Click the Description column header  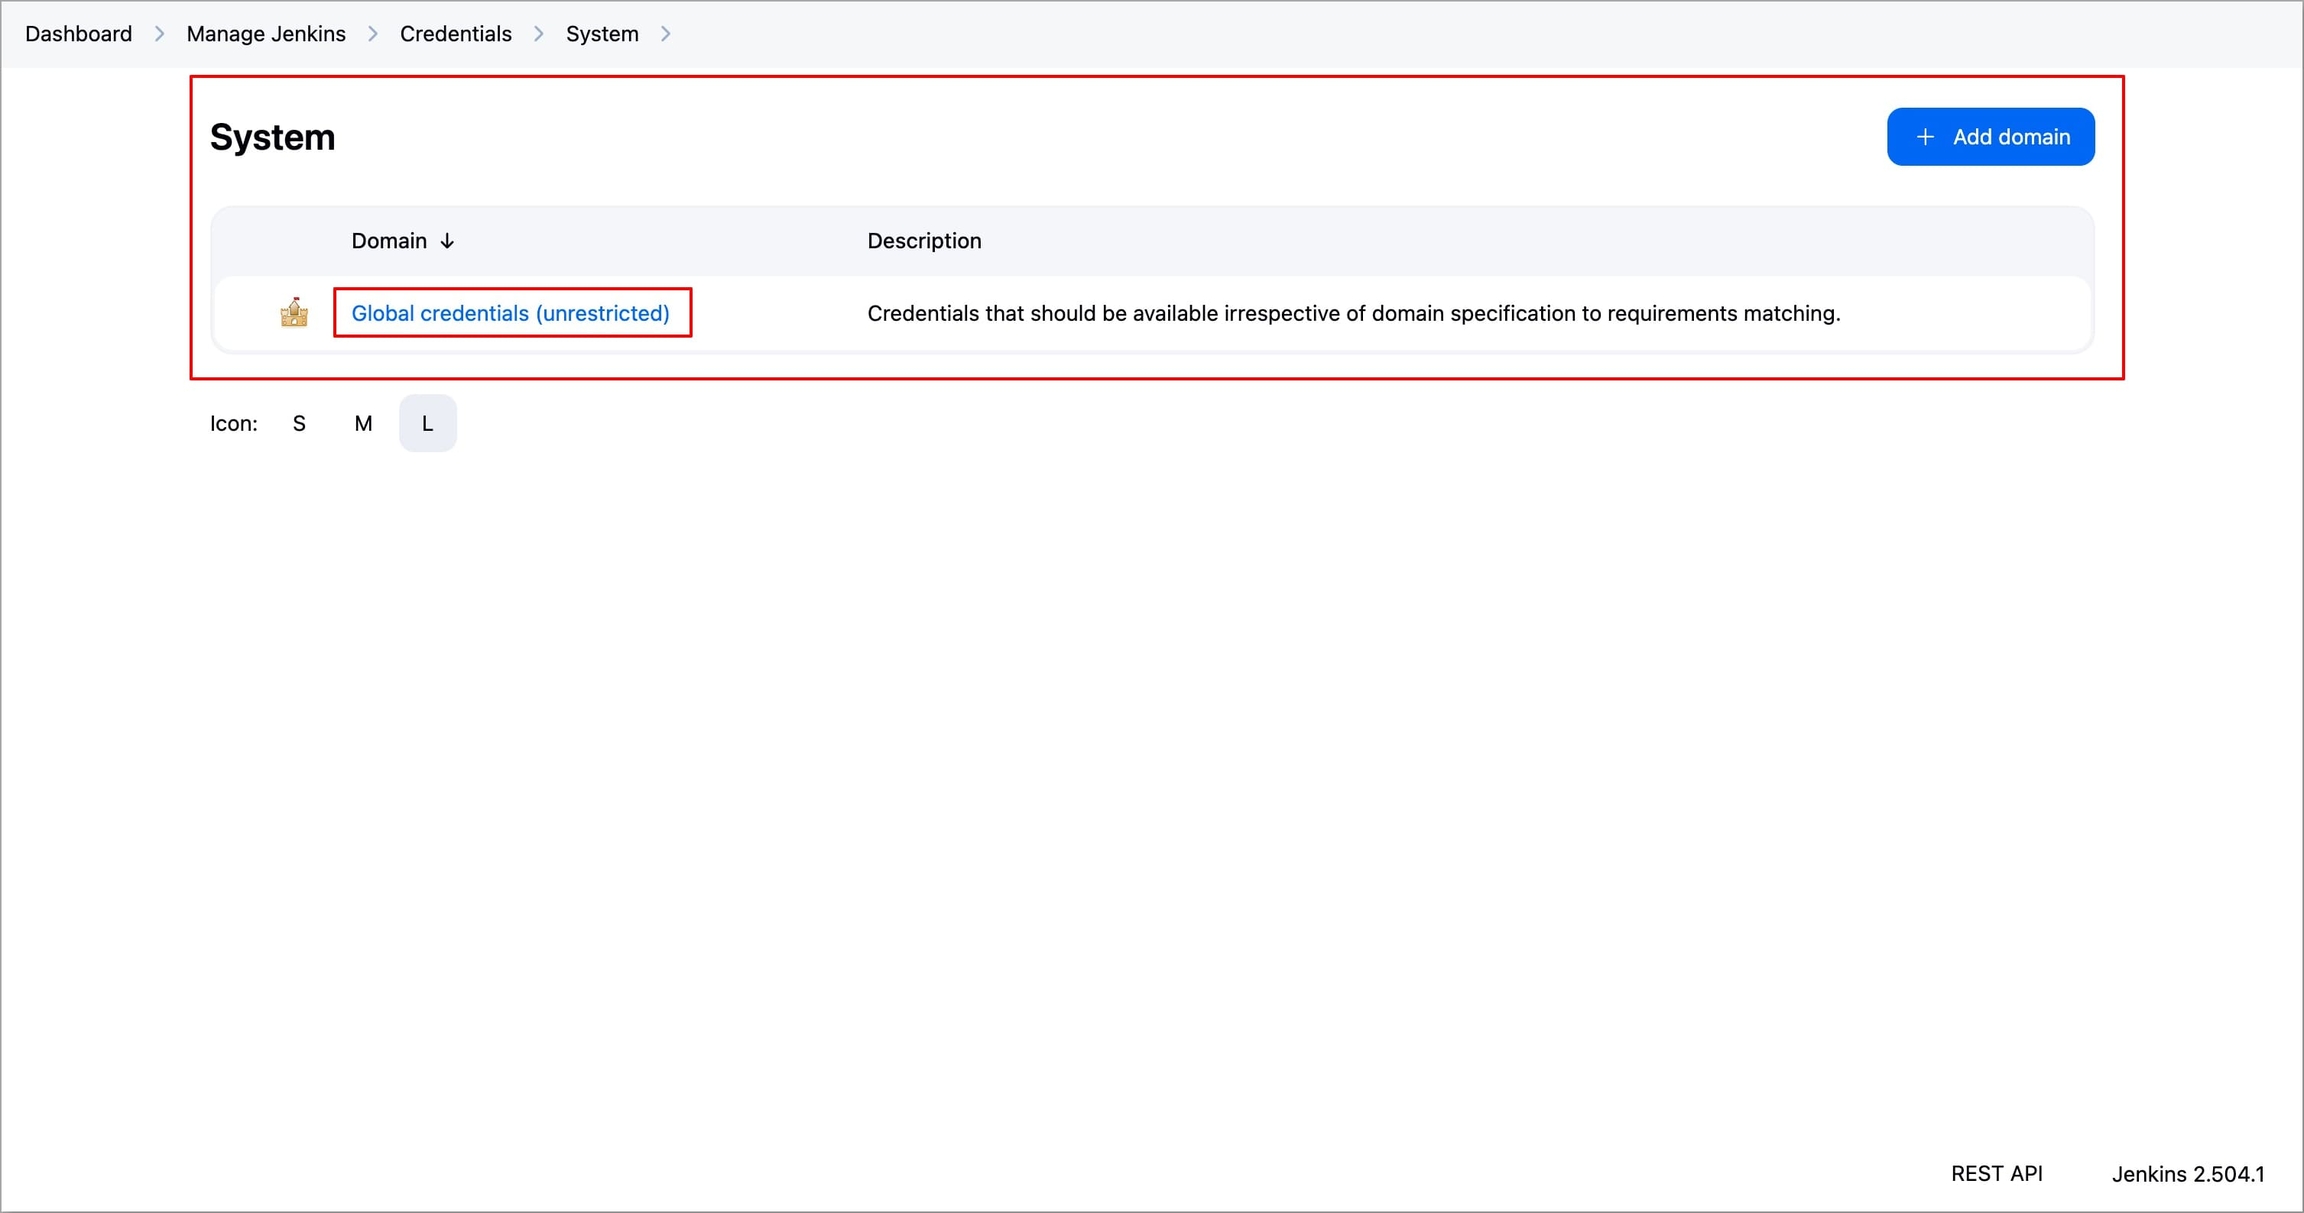924,241
